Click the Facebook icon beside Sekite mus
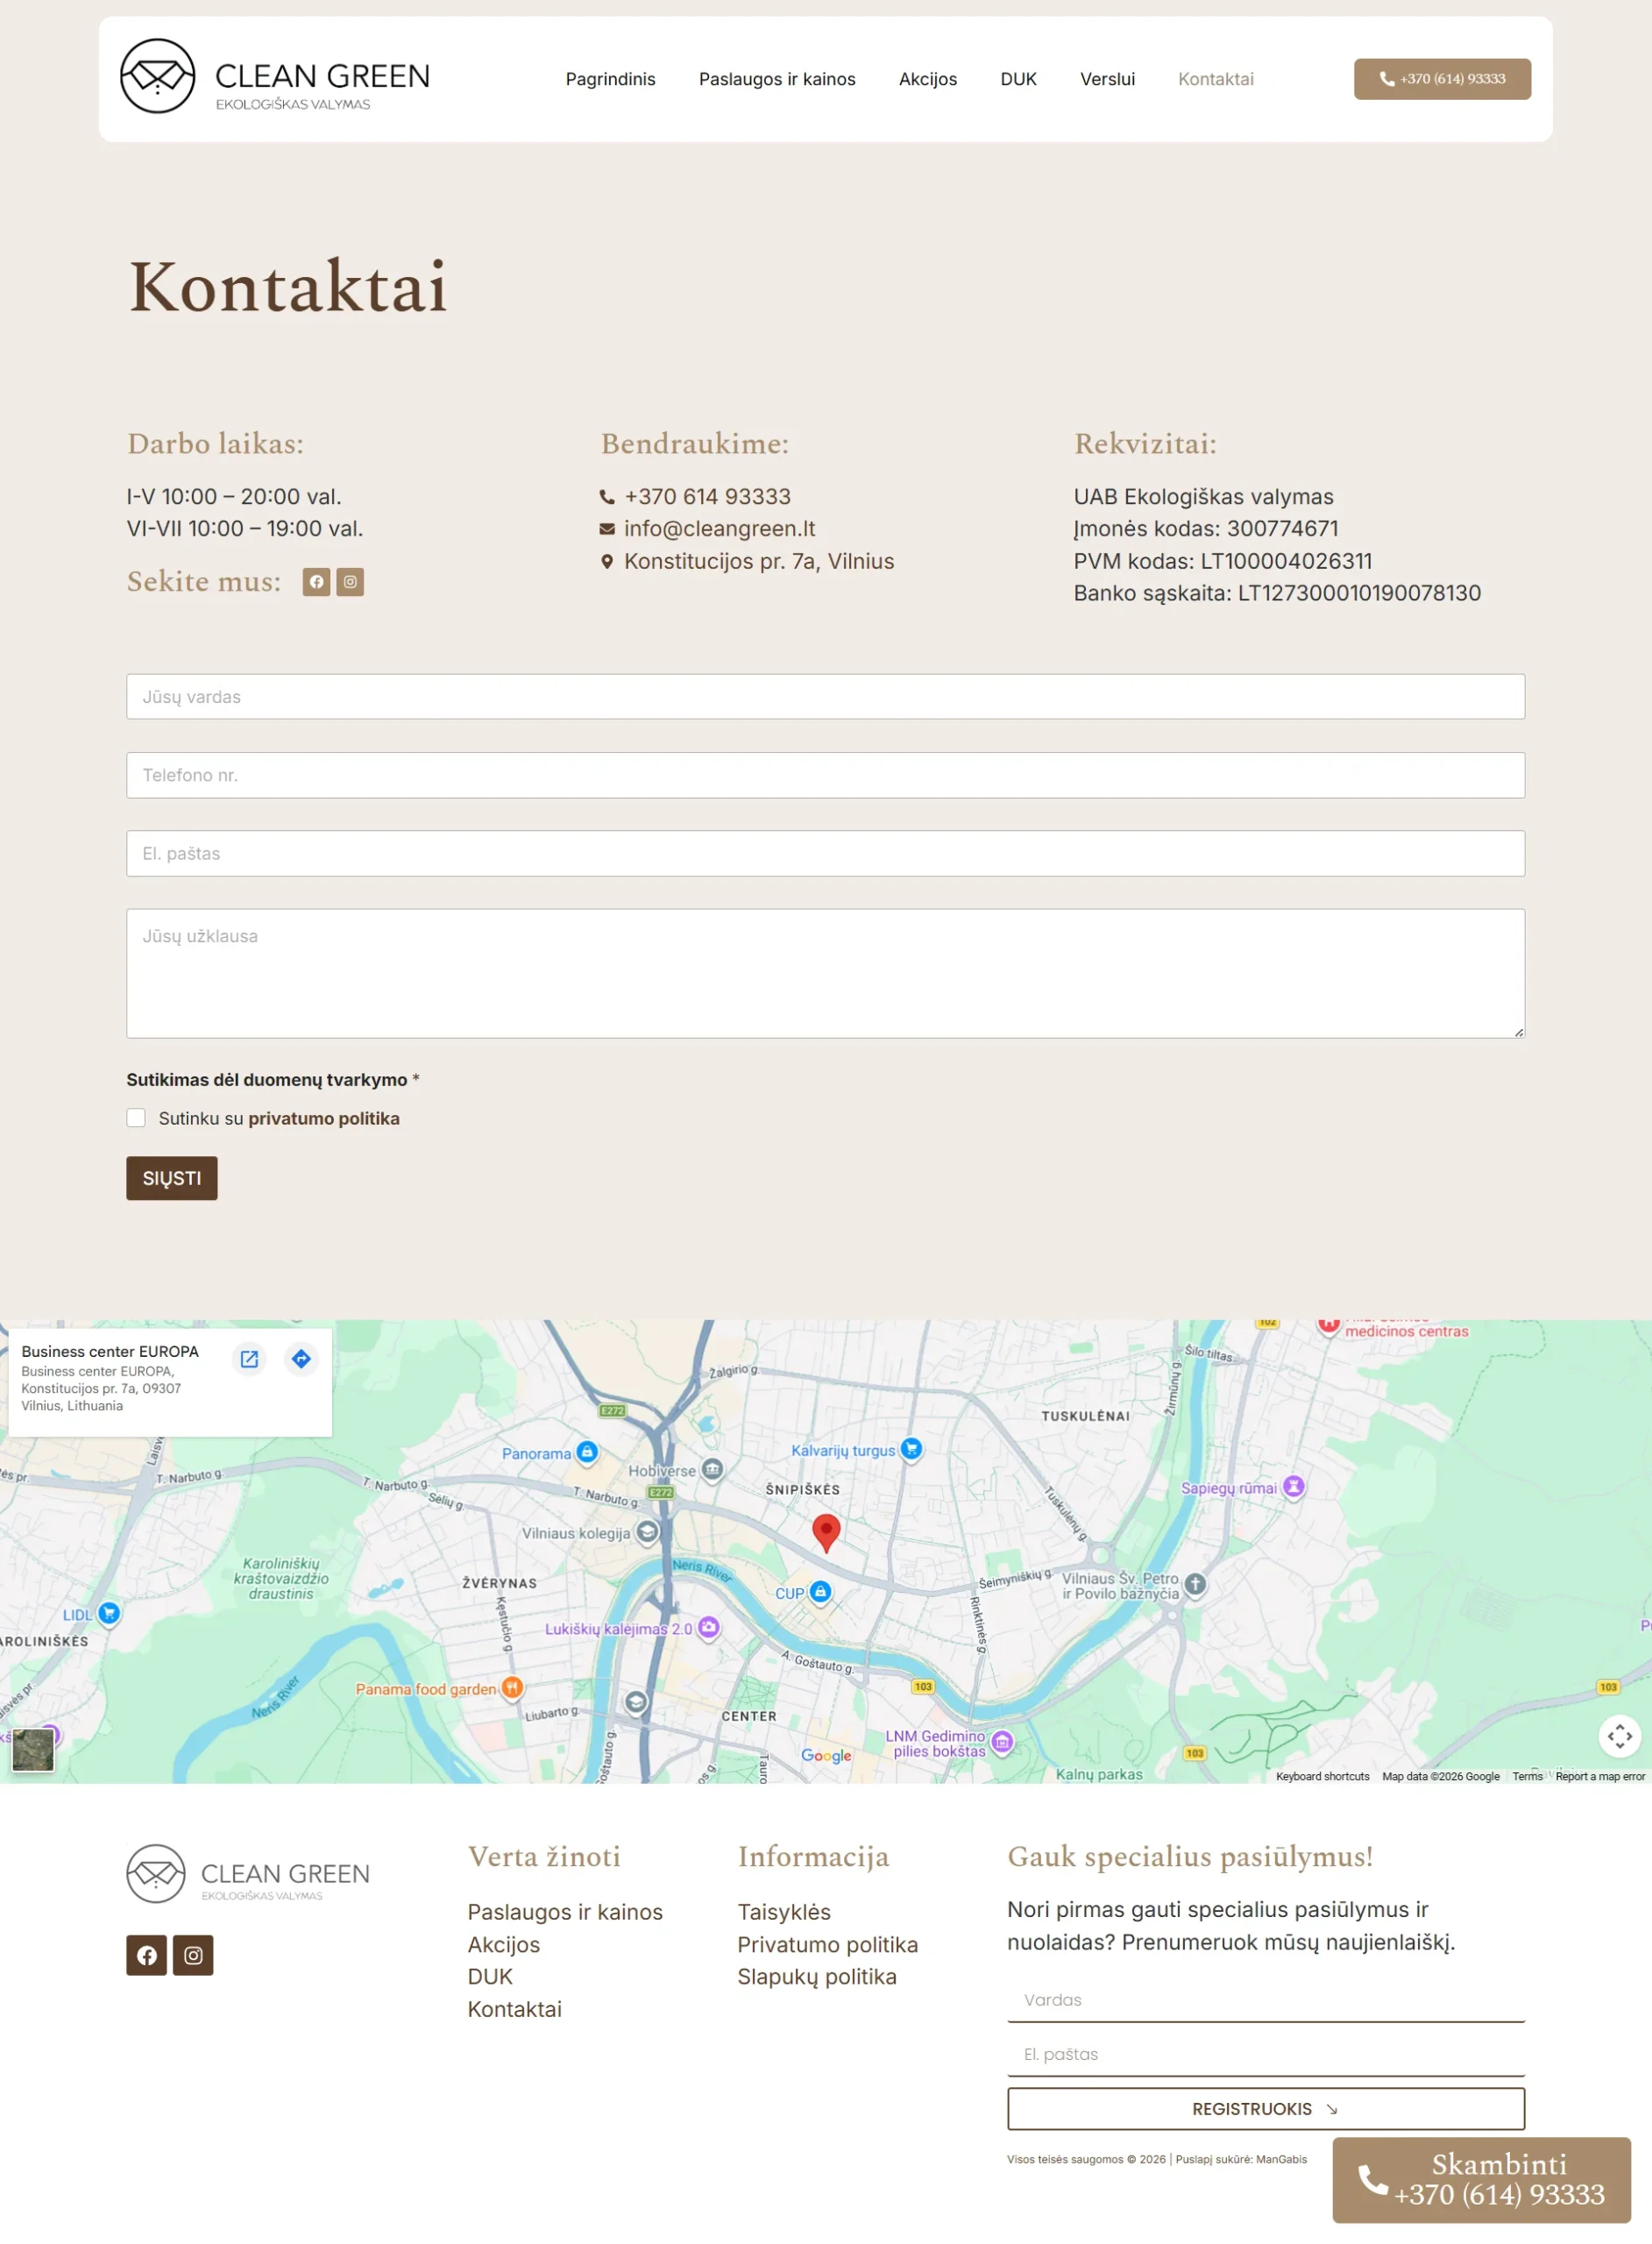1652x2244 pixels. 316,582
